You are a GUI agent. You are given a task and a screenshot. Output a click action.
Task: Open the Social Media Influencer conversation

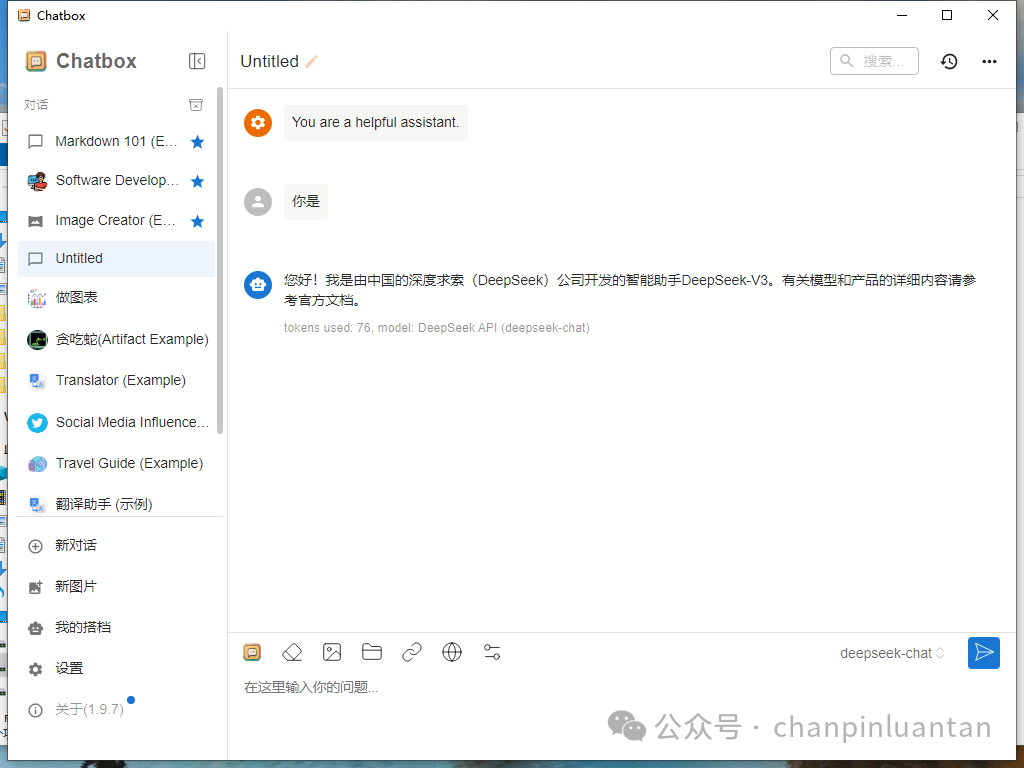pos(116,423)
